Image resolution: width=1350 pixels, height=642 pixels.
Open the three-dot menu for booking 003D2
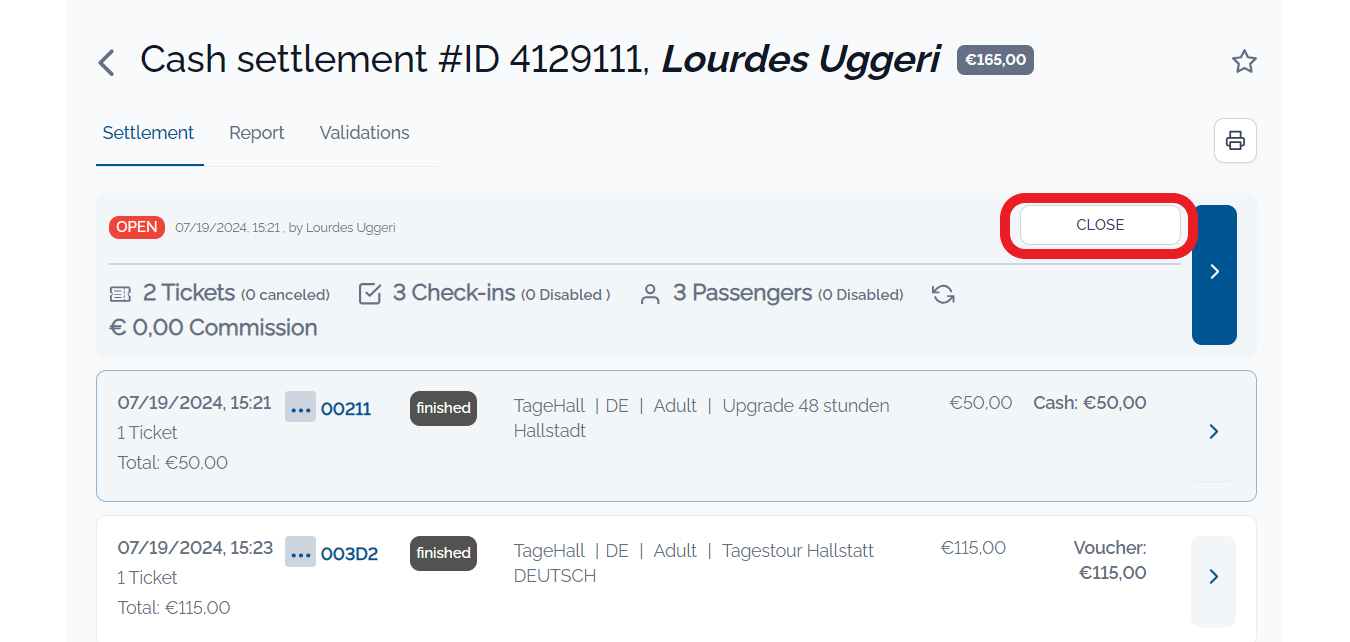pyautogui.click(x=300, y=552)
